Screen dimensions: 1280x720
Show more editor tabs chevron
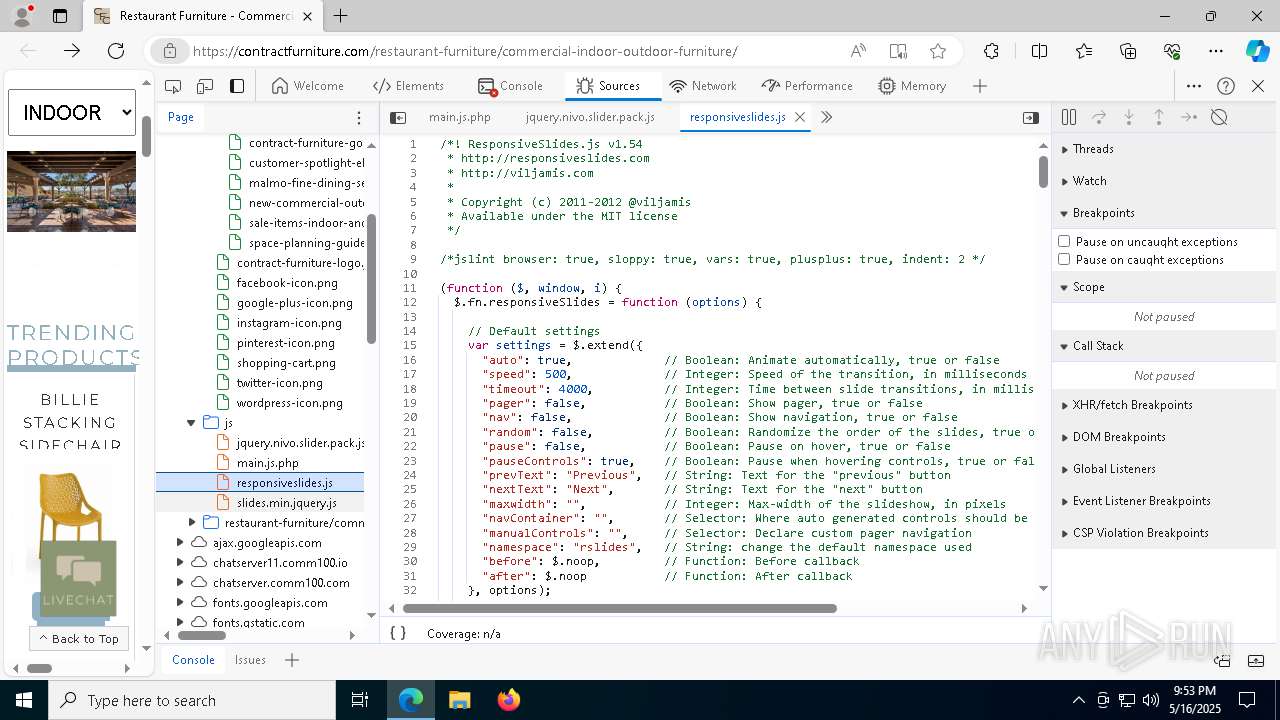(827, 117)
